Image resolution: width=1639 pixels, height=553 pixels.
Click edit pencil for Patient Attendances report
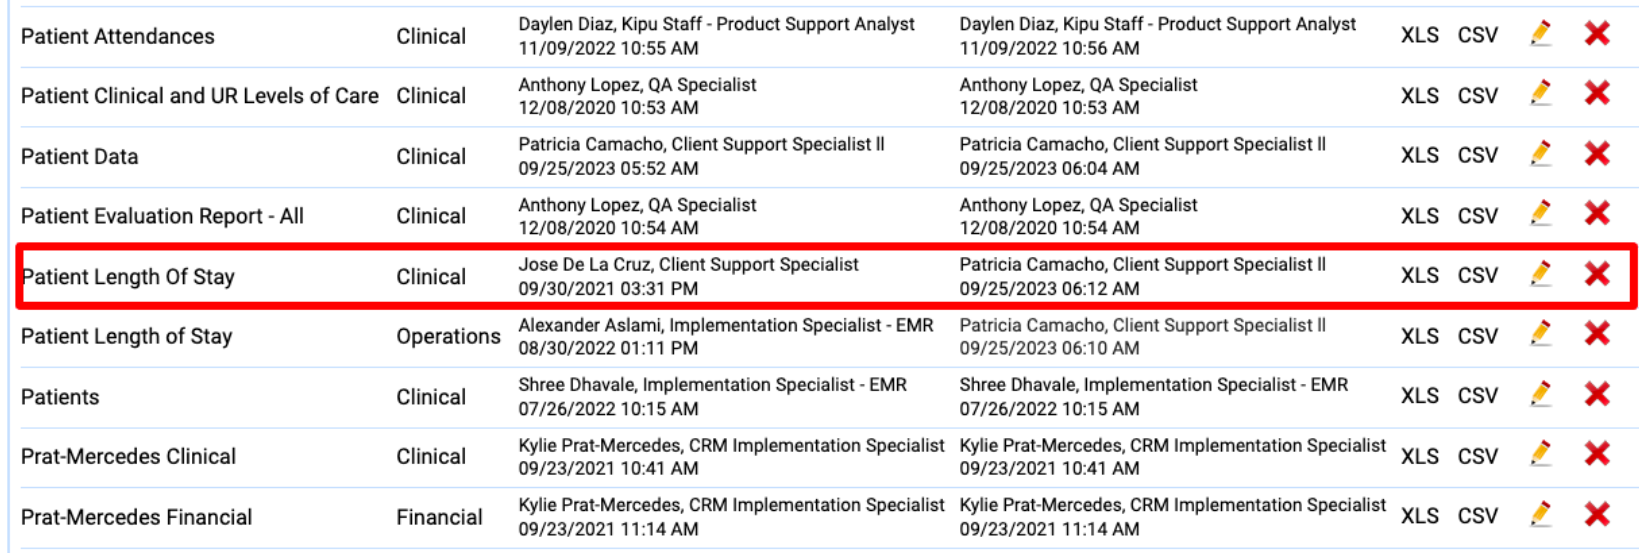click(x=1541, y=35)
